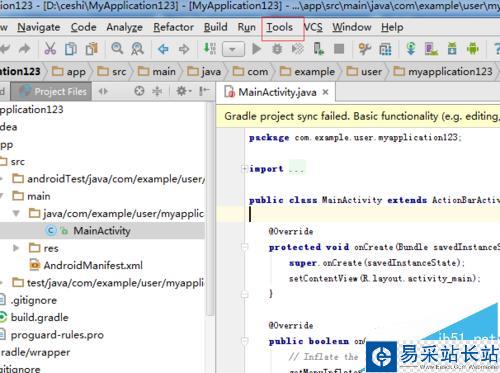Select the test/java/com/example folder row

coord(108,283)
